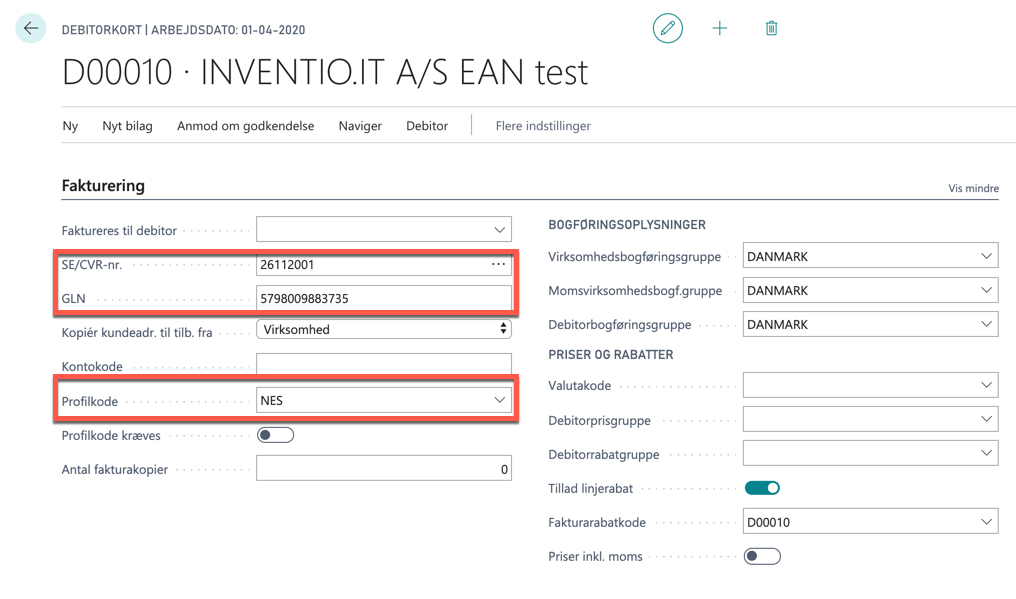The width and height of the screenshot is (1016, 599).
Task: Expand the Faktureres til debitor dropdown
Action: 500,230
